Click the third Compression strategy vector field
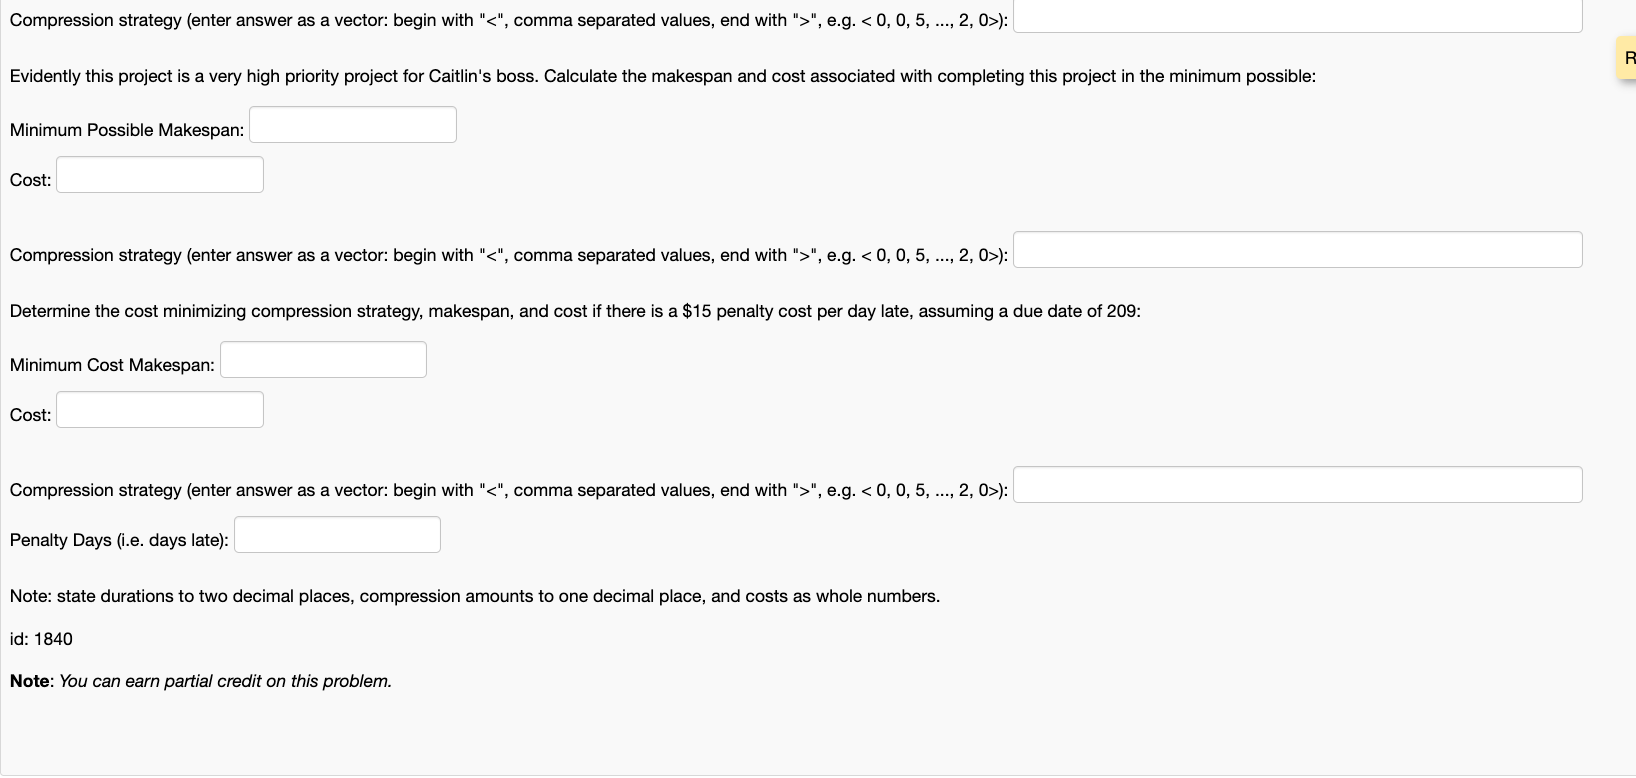Screen dimensions: 1636x778 1296,484
